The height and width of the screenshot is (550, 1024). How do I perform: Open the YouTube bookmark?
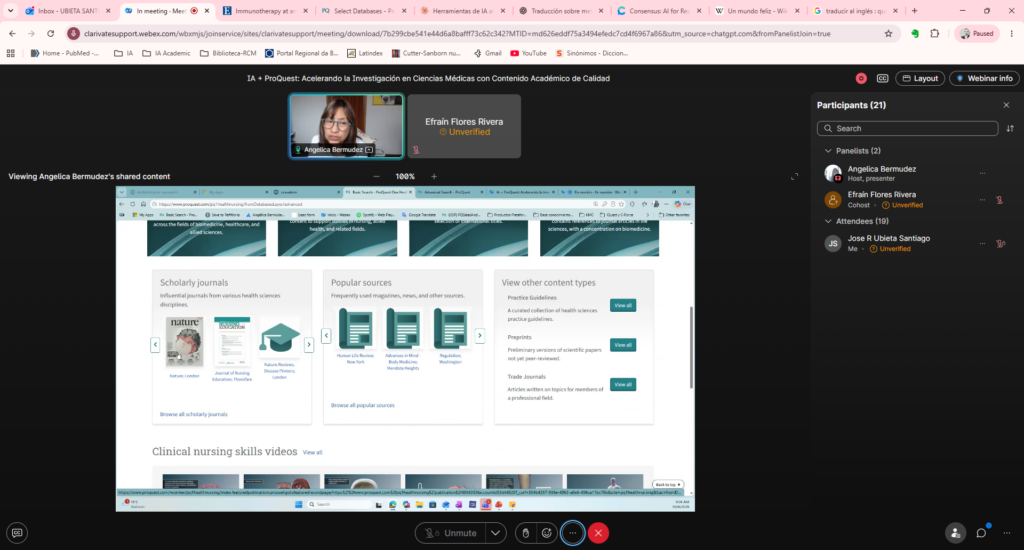click(528, 54)
